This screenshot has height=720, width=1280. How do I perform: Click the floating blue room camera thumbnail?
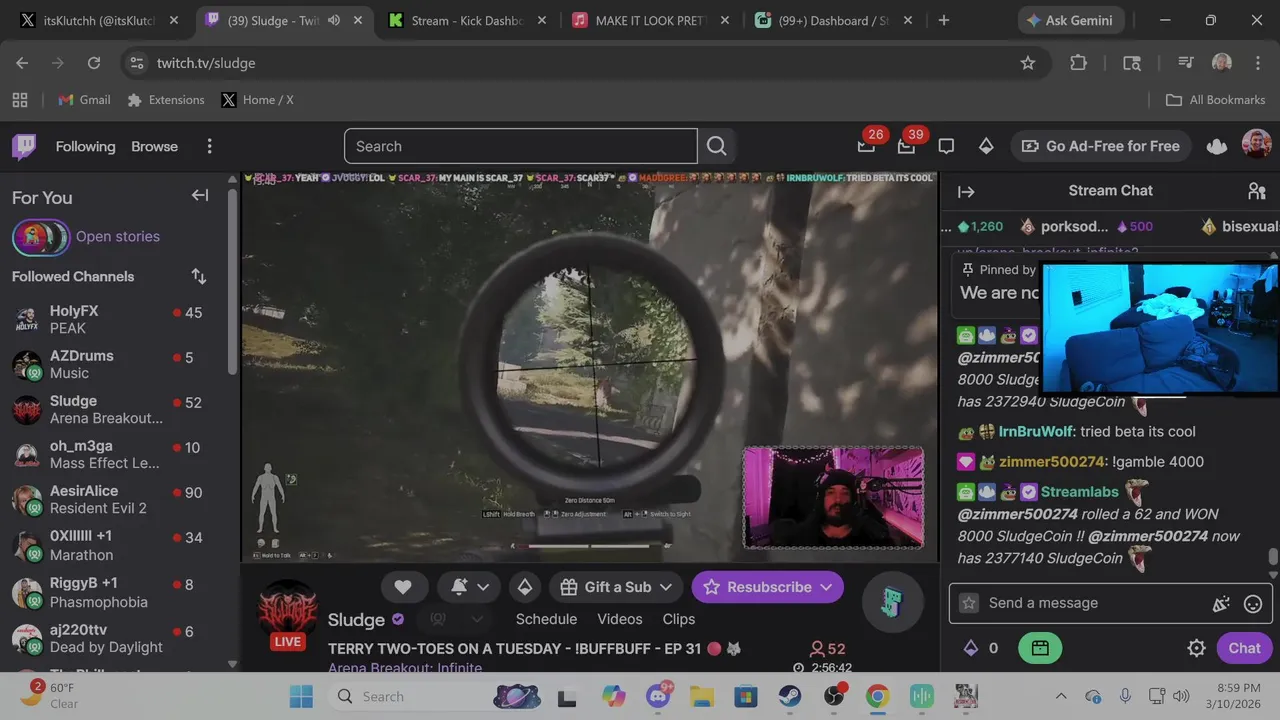pos(1160,328)
